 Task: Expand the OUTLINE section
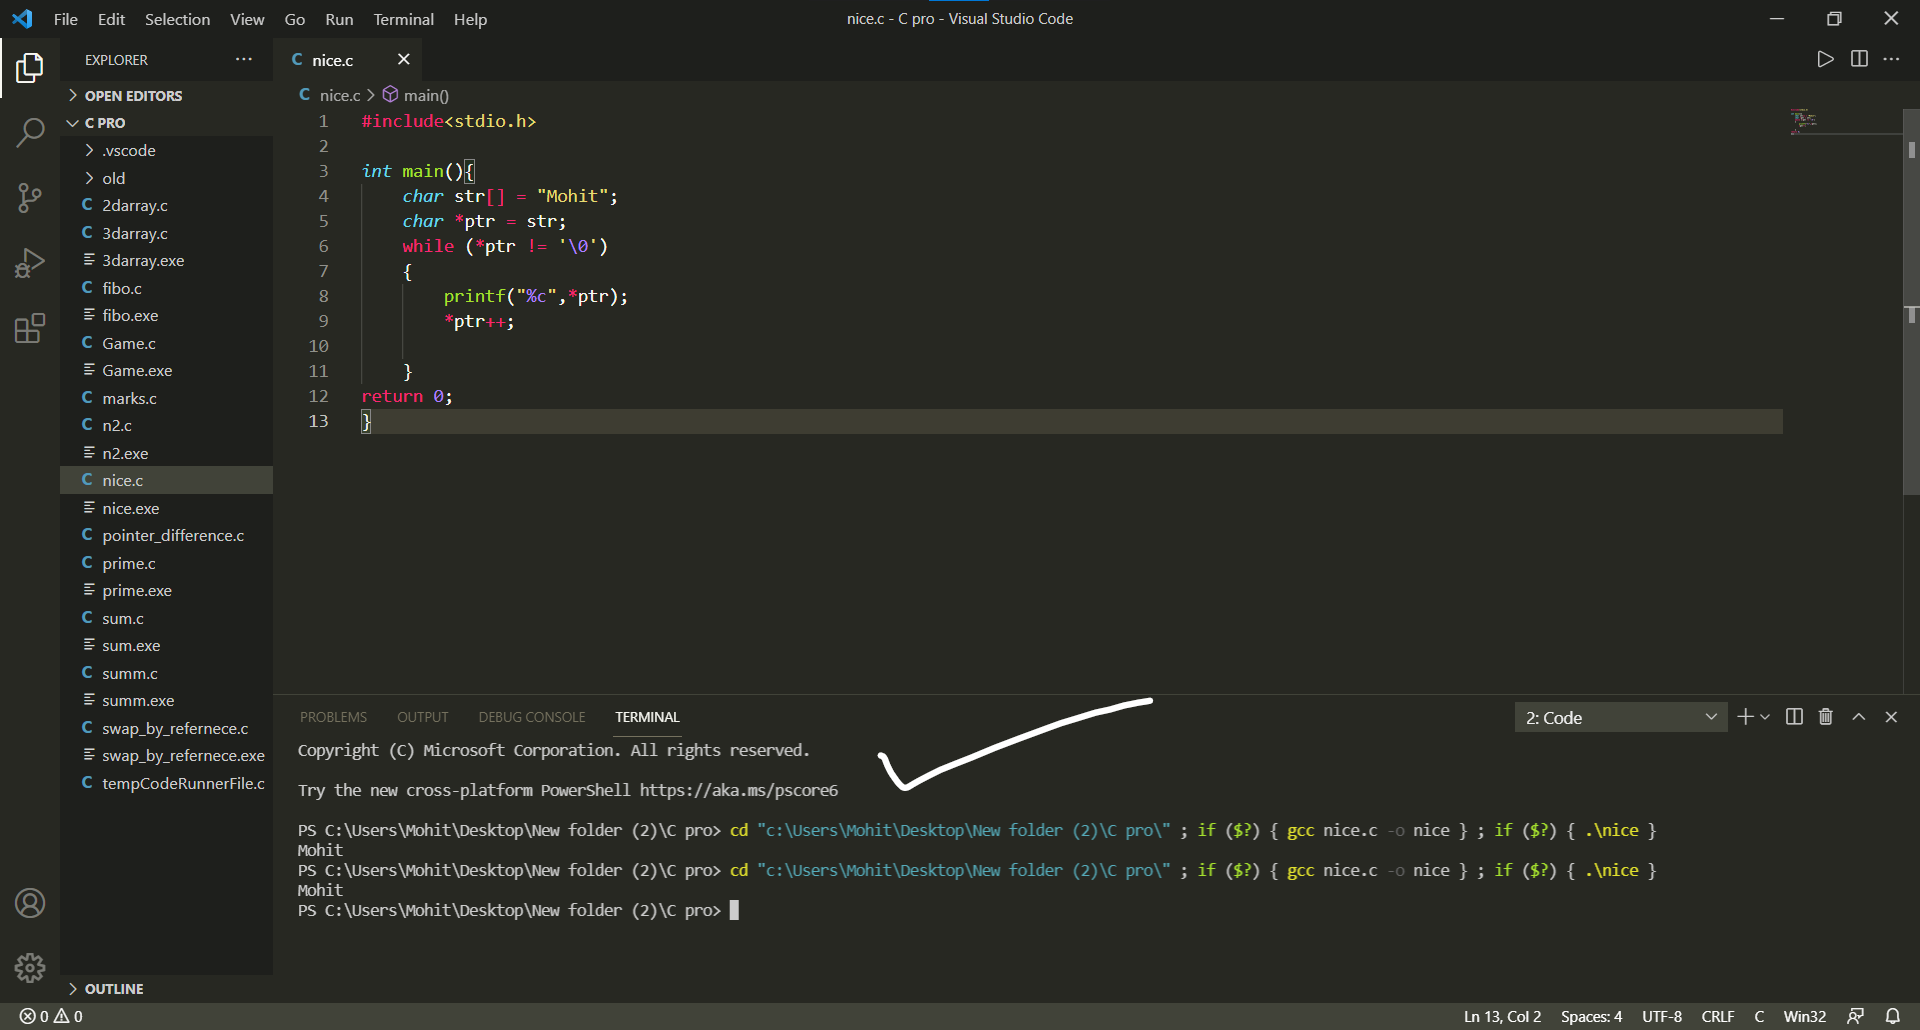coord(113,988)
